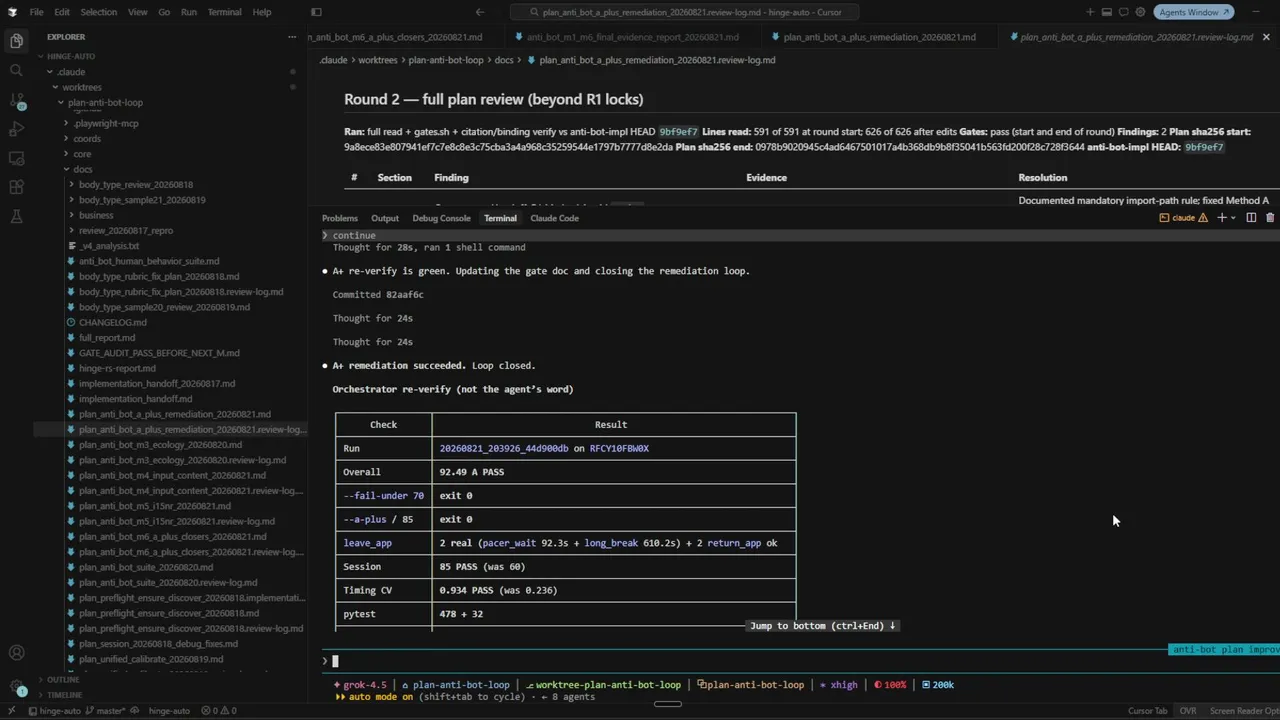The height and width of the screenshot is (720, 1280).
Task: Click Jump to bottom button in terminal
Action: pyautogui.click(x=822, y=626)
